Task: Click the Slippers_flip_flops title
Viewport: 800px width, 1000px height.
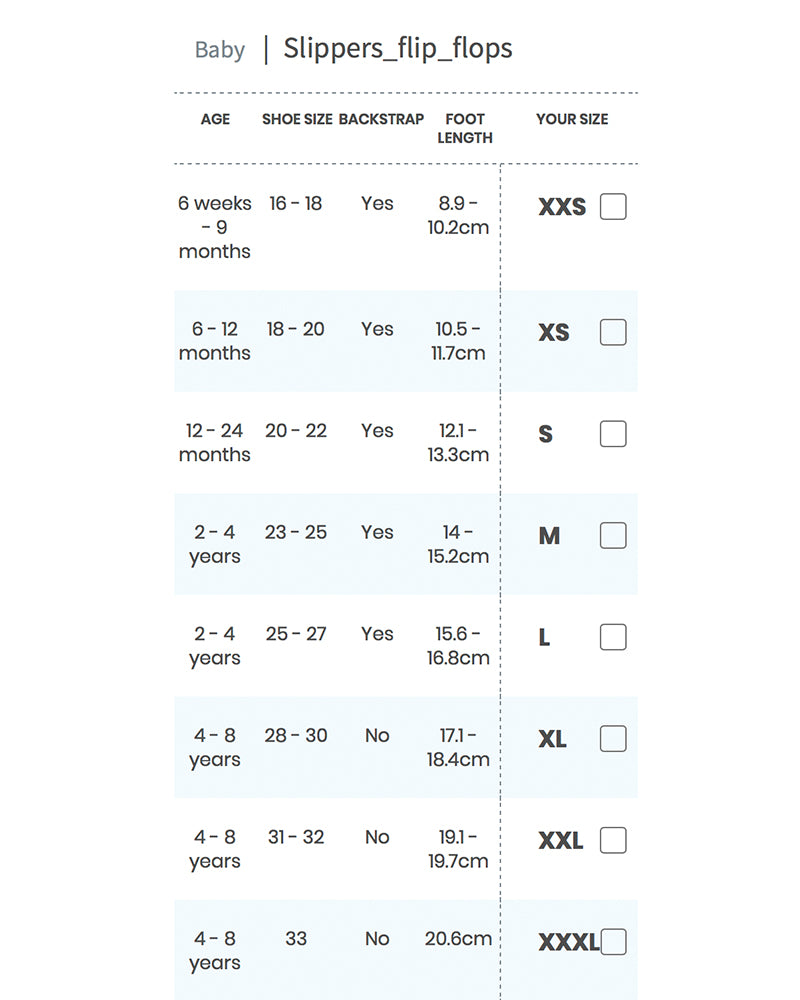Action: point(398,48)
